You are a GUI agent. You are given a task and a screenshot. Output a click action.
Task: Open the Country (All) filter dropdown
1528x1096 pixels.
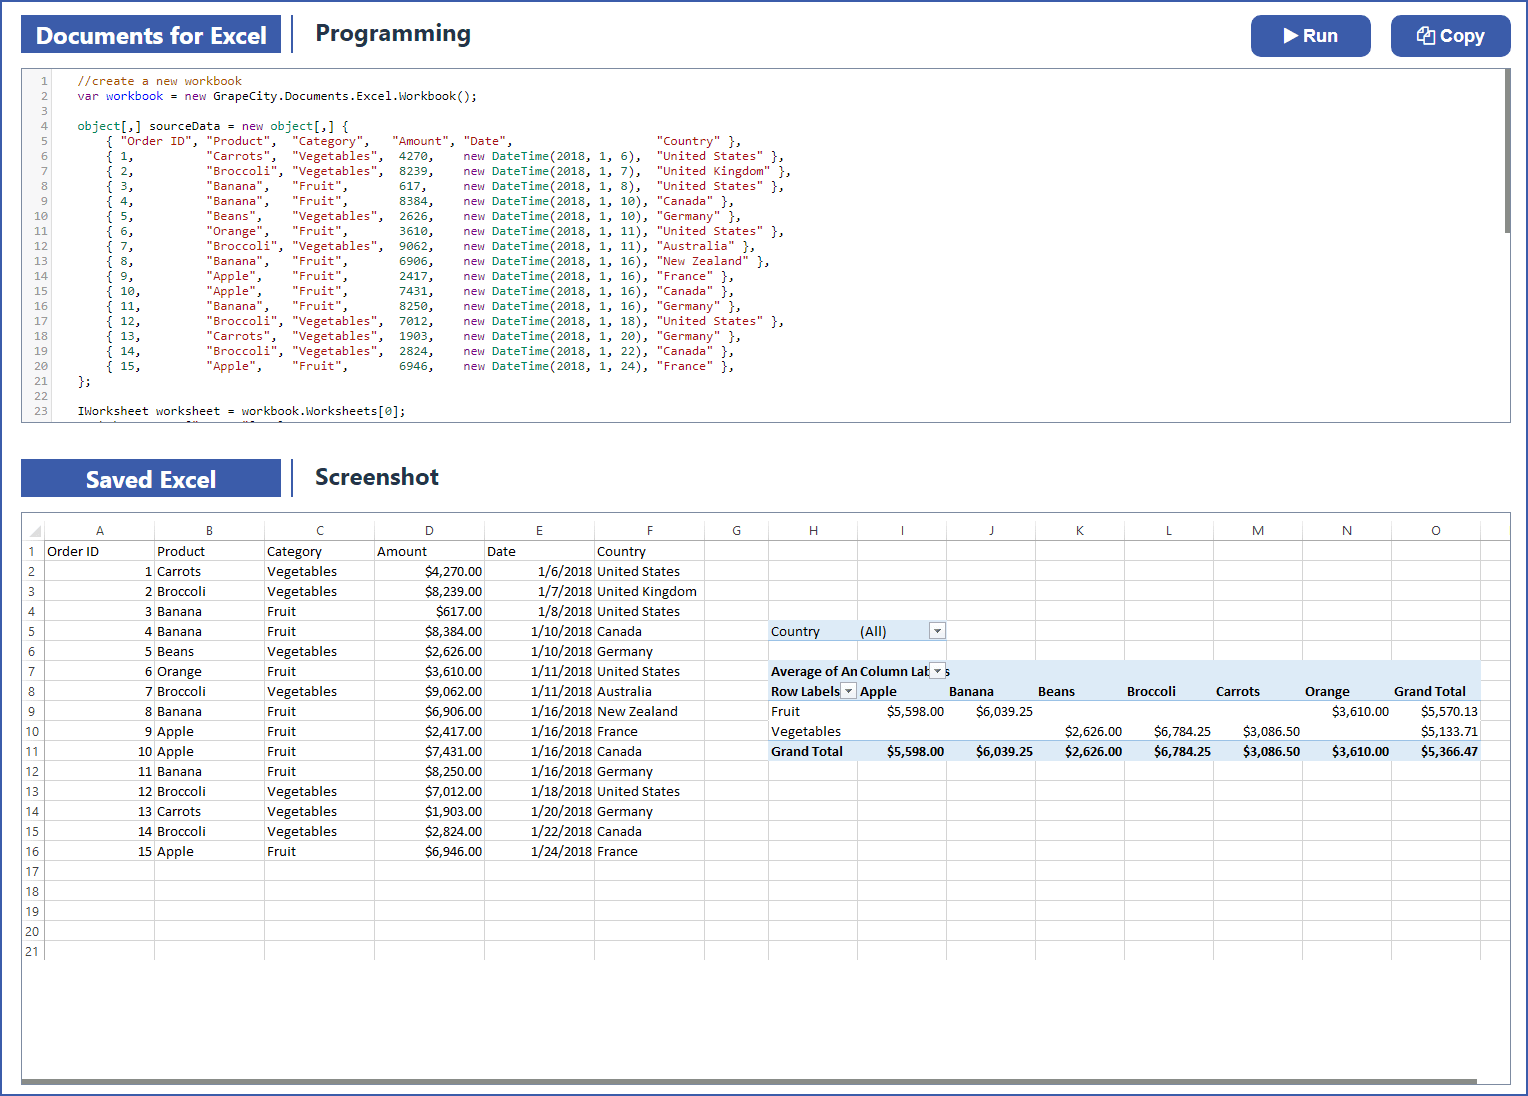pyautogui.click(x=937, y=631)
